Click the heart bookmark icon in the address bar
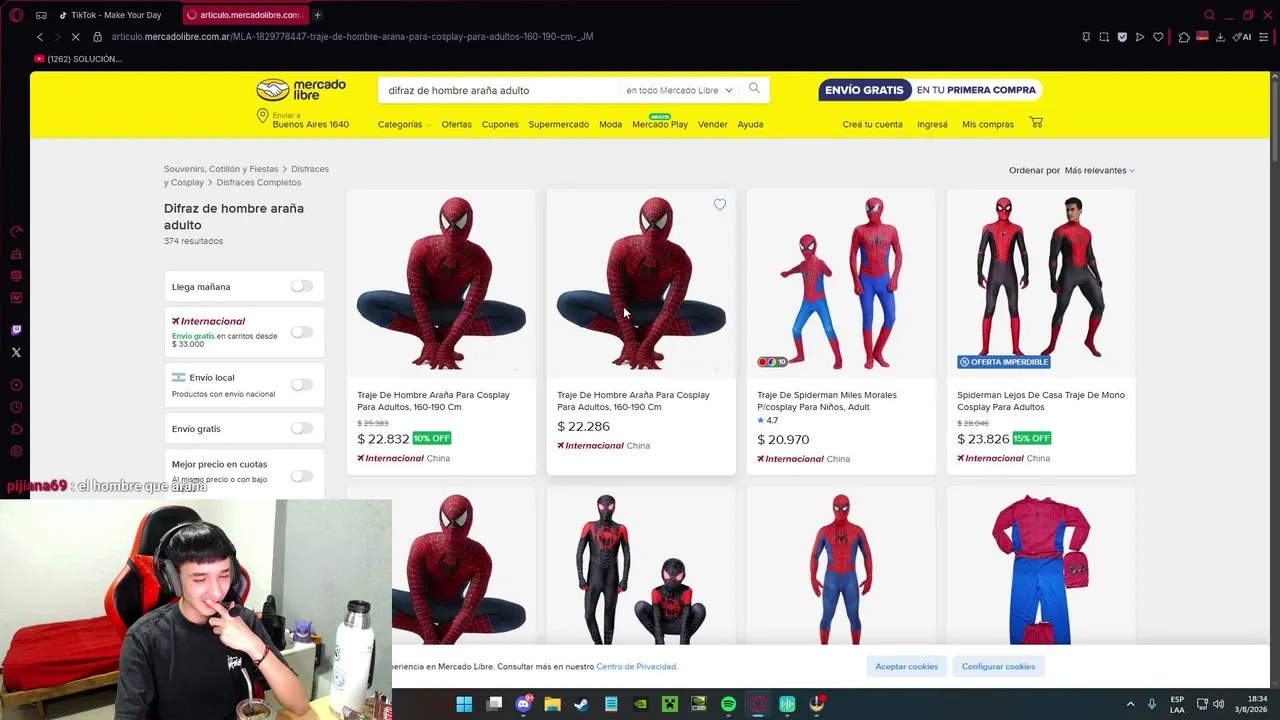This screenshot has height=720, width=1280. pos(1158,37)
